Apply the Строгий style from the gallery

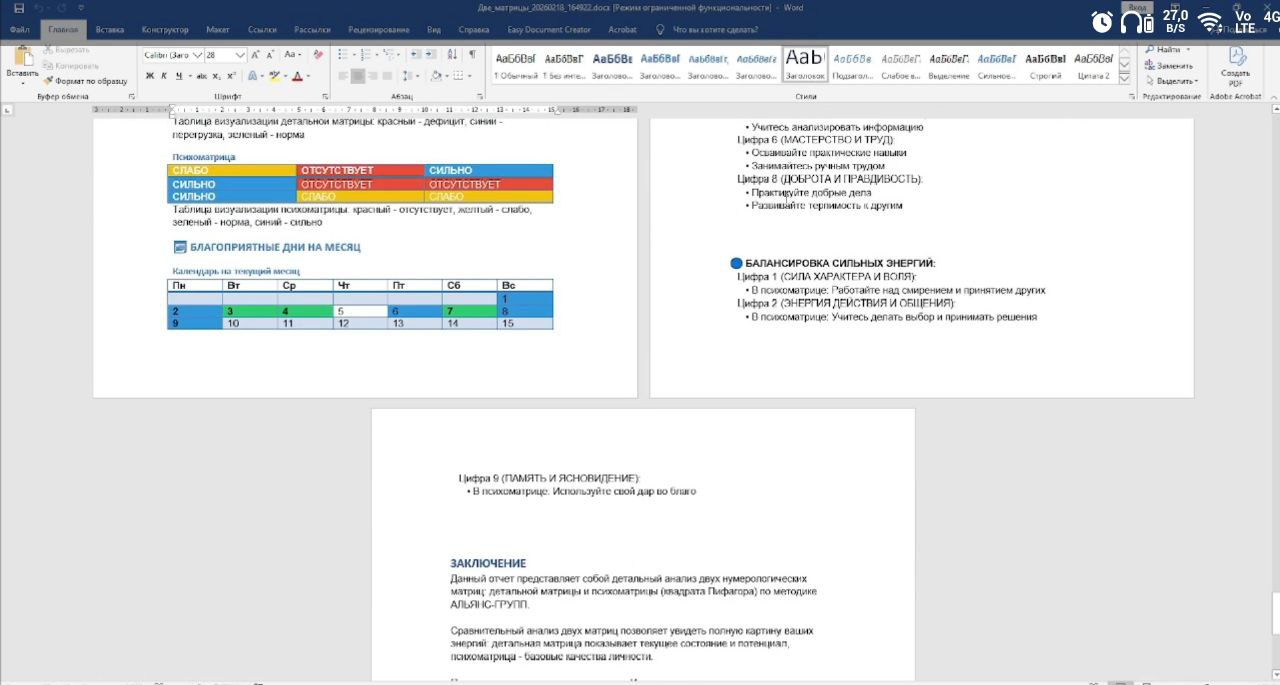1045,65
